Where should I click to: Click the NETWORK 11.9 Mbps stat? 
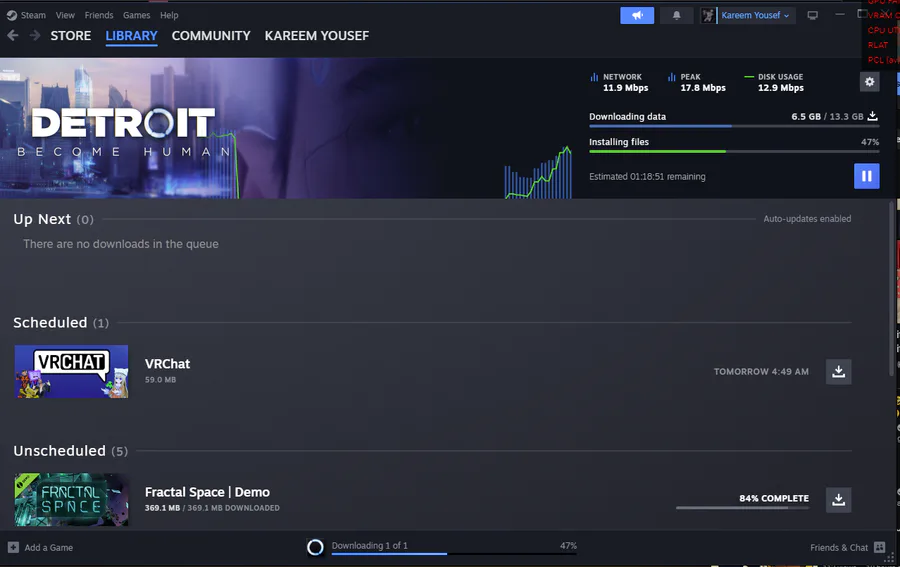[619, 82]
